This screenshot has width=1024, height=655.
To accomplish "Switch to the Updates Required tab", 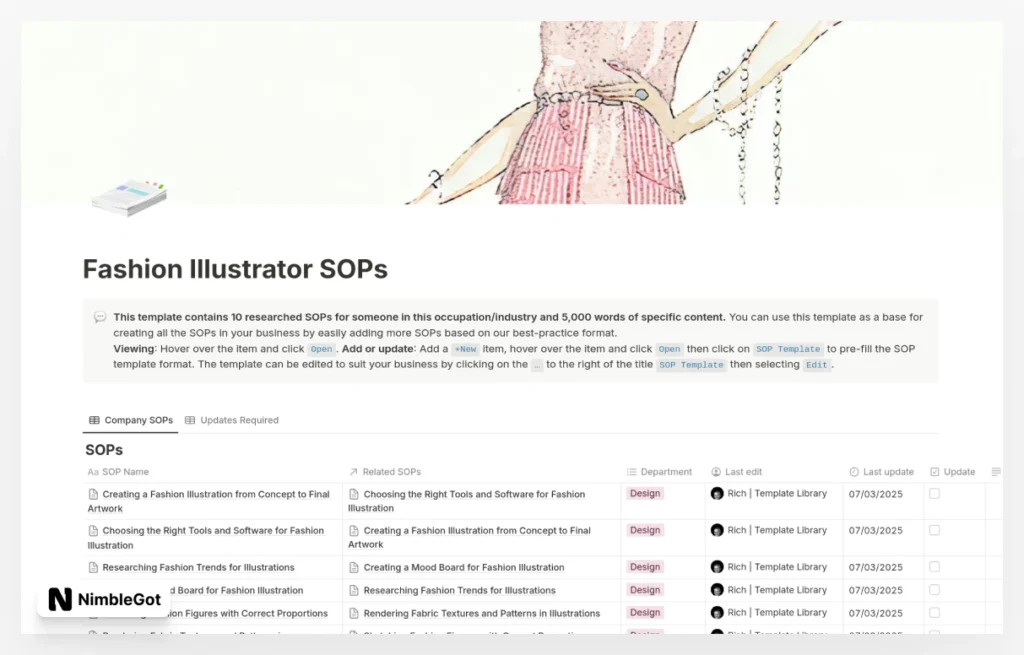I will point(232,420).
